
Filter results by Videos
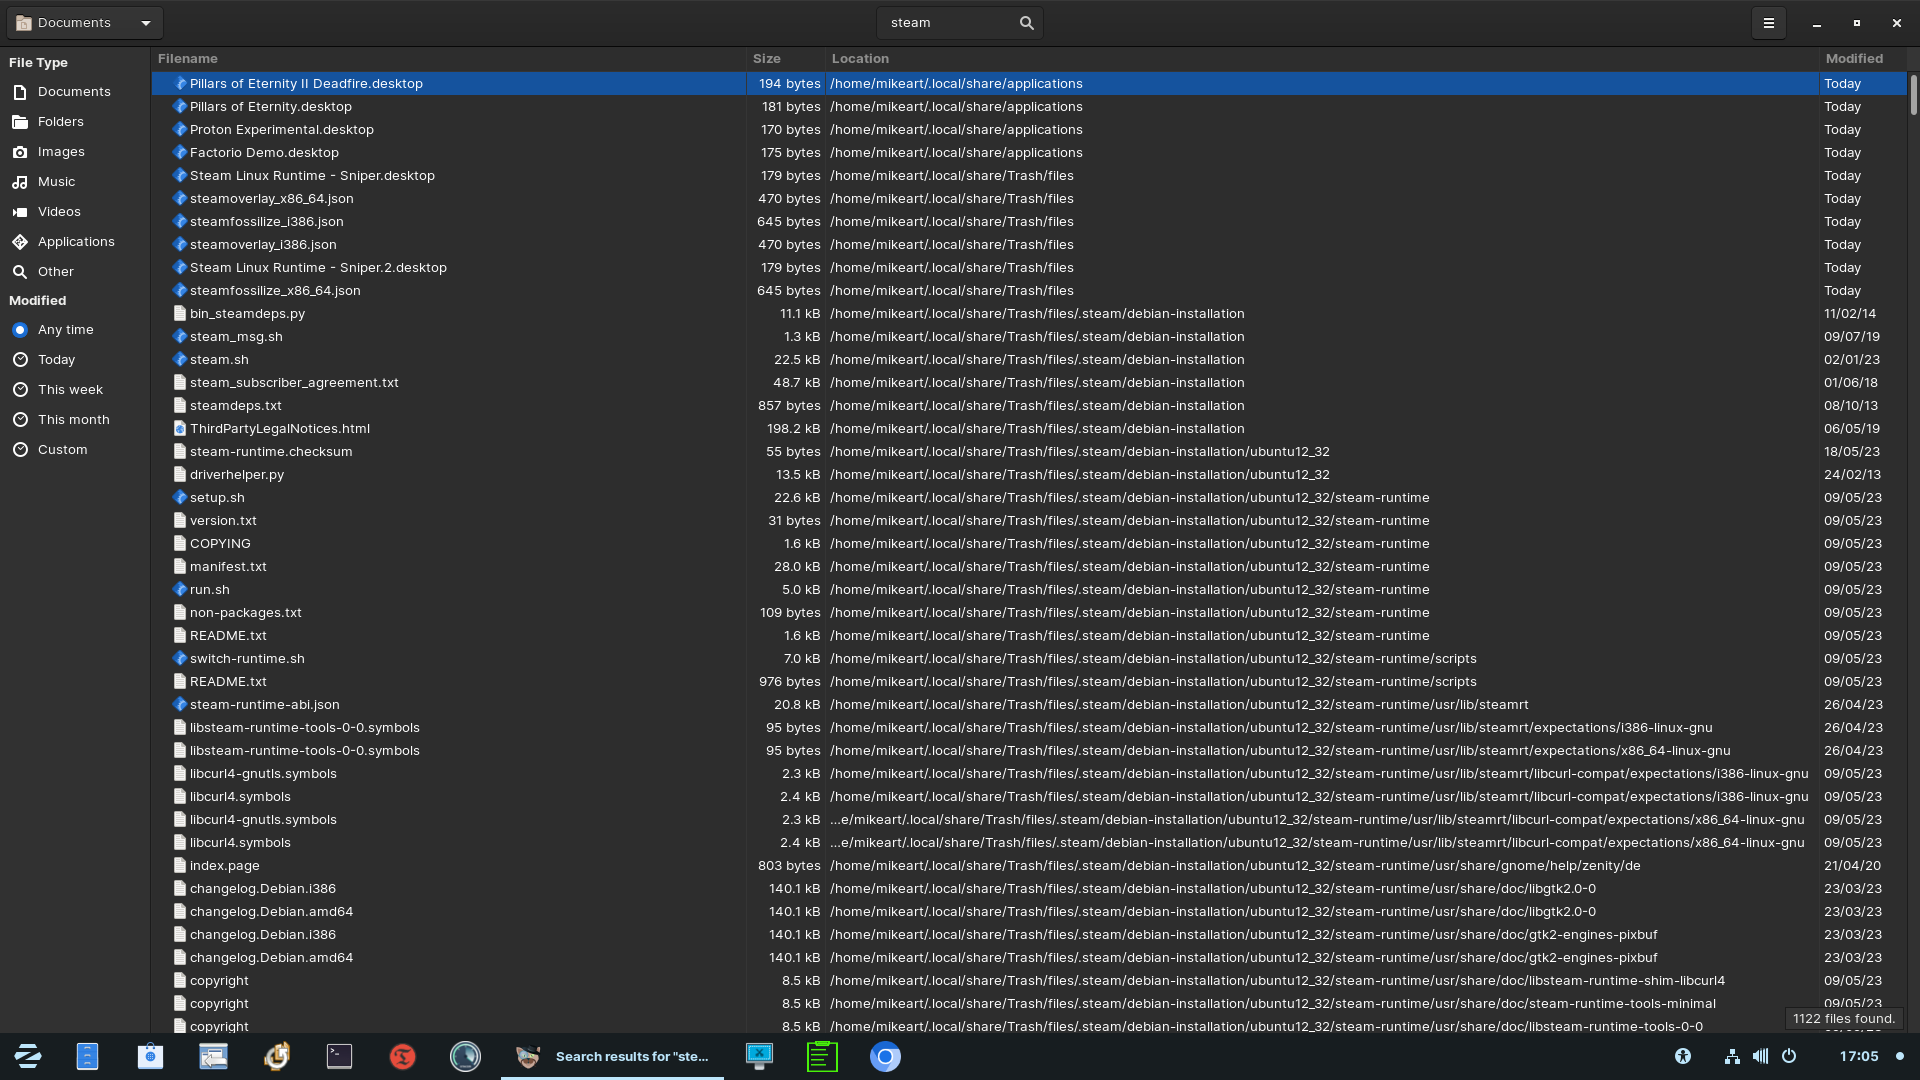59,211
